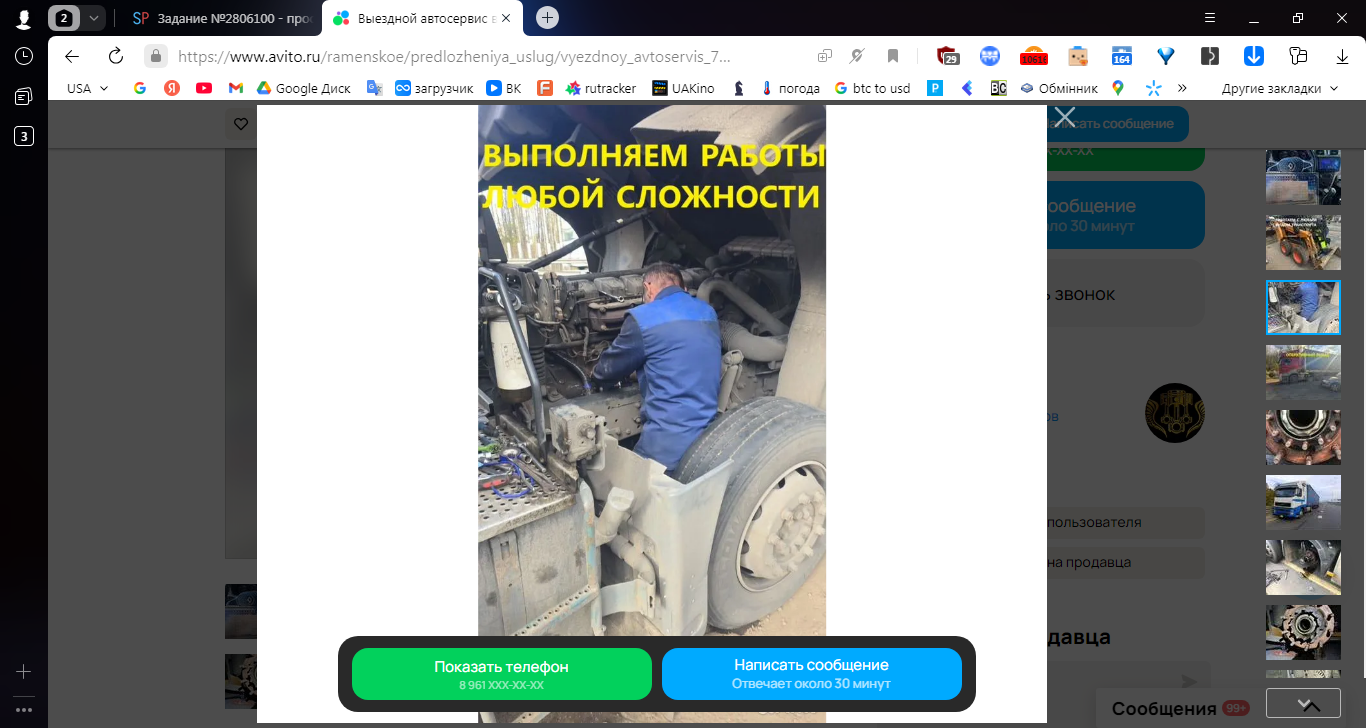Image resolution: width=1366 pixels, height=728 pixels.
Task: Open the calendar extension showing 164
Action: click(x=1122, y=56)
